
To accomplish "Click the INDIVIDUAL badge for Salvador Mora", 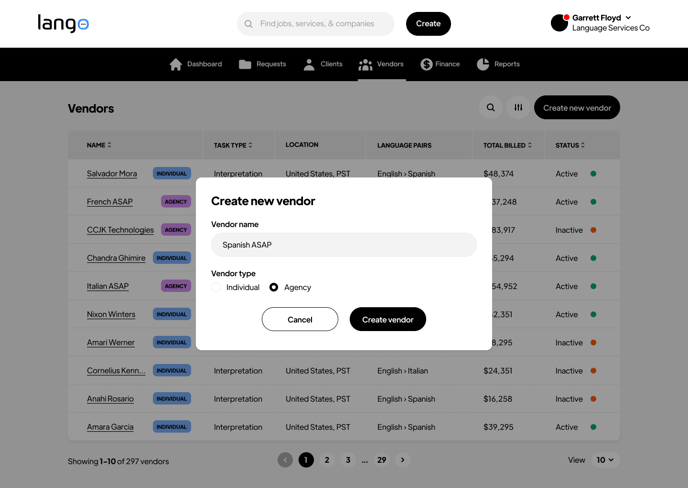I will coord(172,173).
